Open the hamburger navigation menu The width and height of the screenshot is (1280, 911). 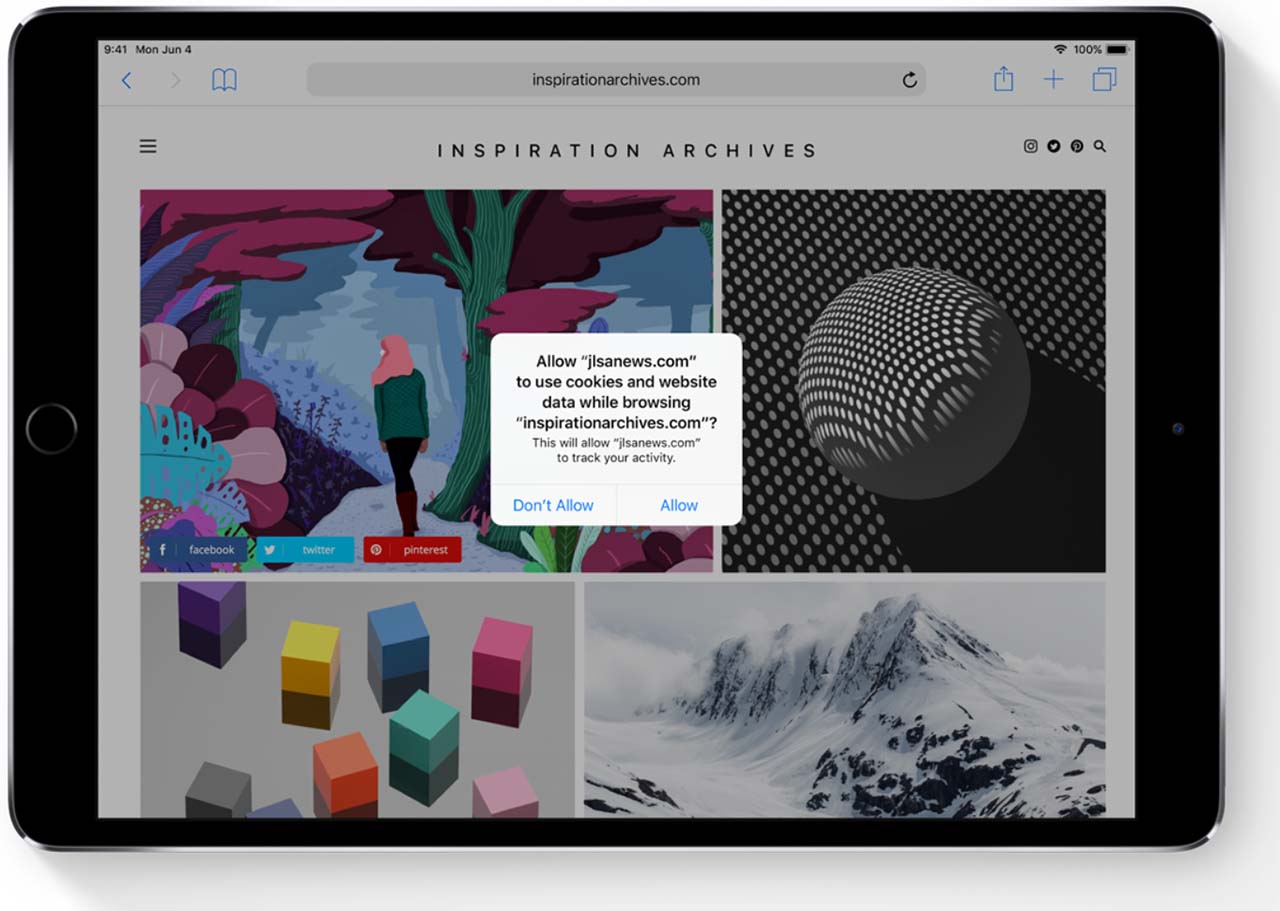[x=147, y=146]
